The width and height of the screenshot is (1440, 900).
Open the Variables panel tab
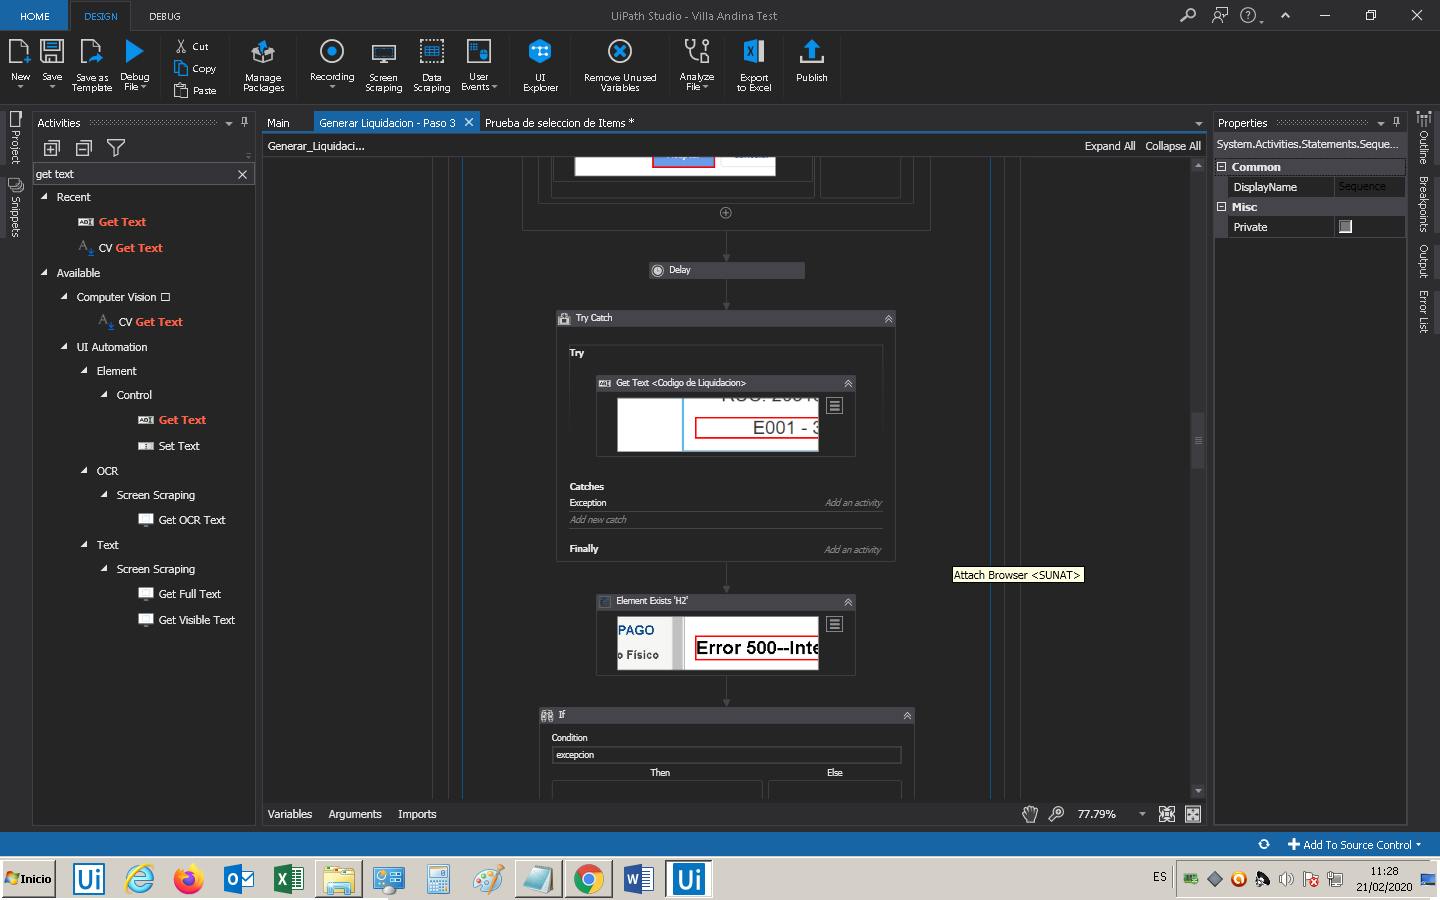click(290, 814)
